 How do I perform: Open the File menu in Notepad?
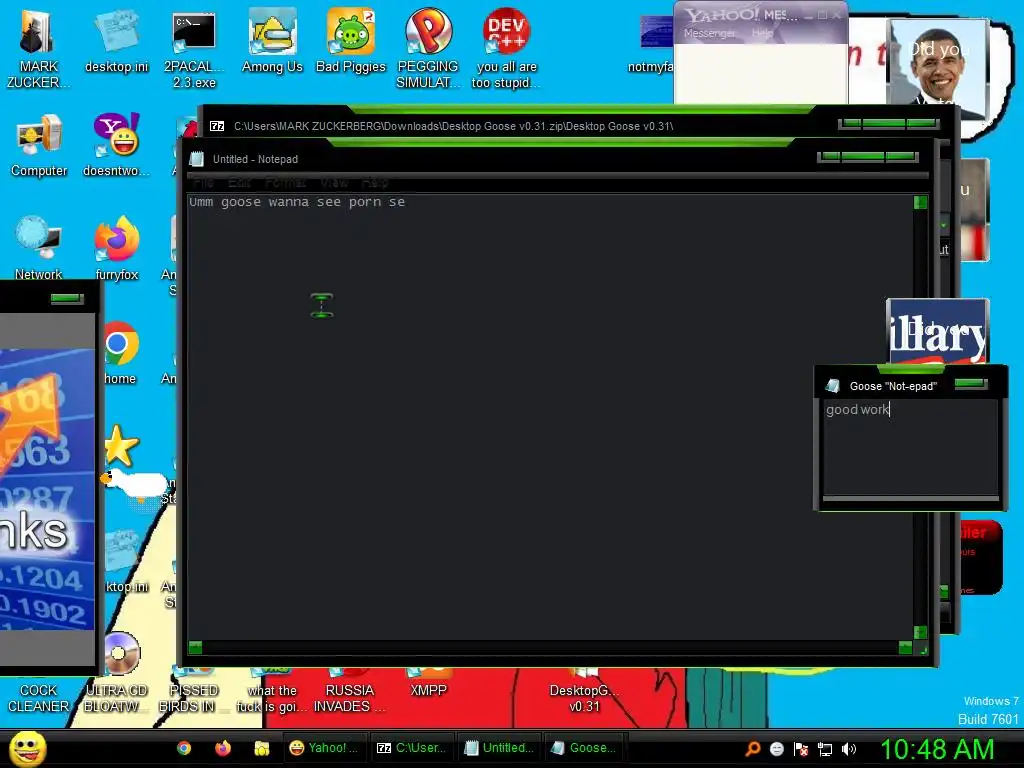coord(204,182)
